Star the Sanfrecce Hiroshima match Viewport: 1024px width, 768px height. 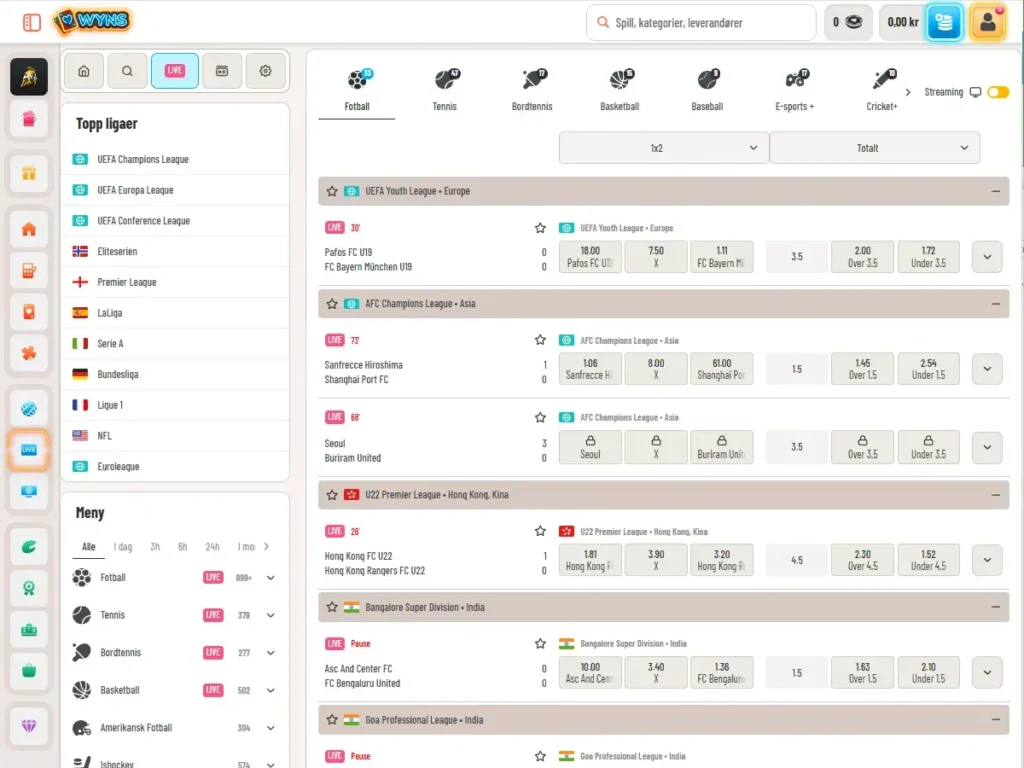pyautogui.click(x=540, y=340)
